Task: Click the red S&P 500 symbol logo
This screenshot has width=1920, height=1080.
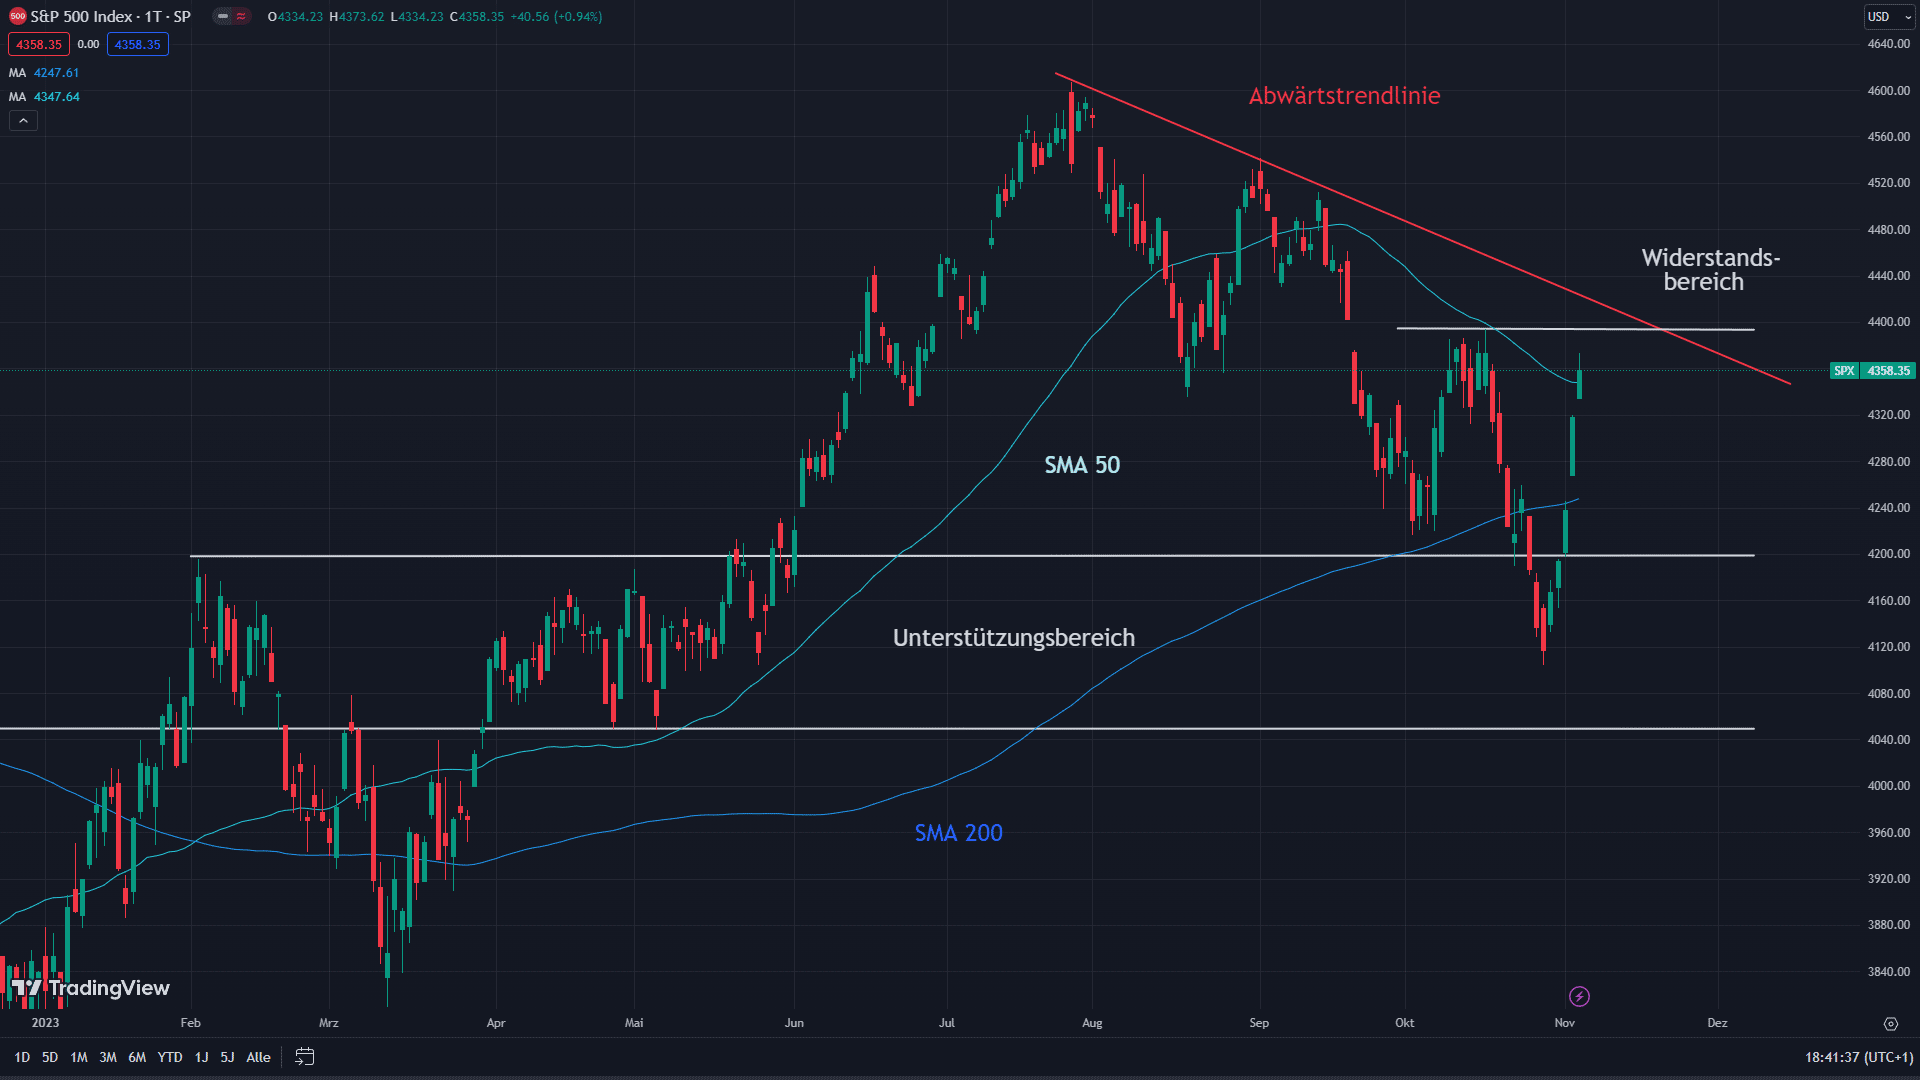Action: pos(17,16)
